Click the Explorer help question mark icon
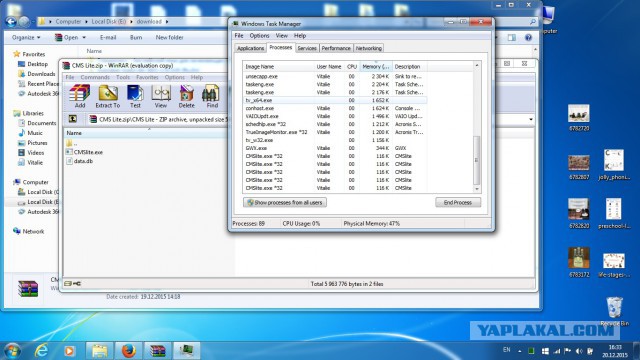 click(x=528, y=38)
